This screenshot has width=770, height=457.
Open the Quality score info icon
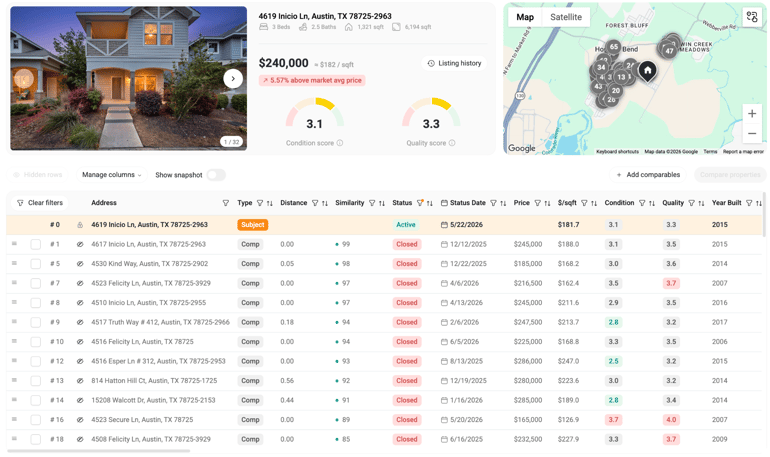[x=452, y=143]
